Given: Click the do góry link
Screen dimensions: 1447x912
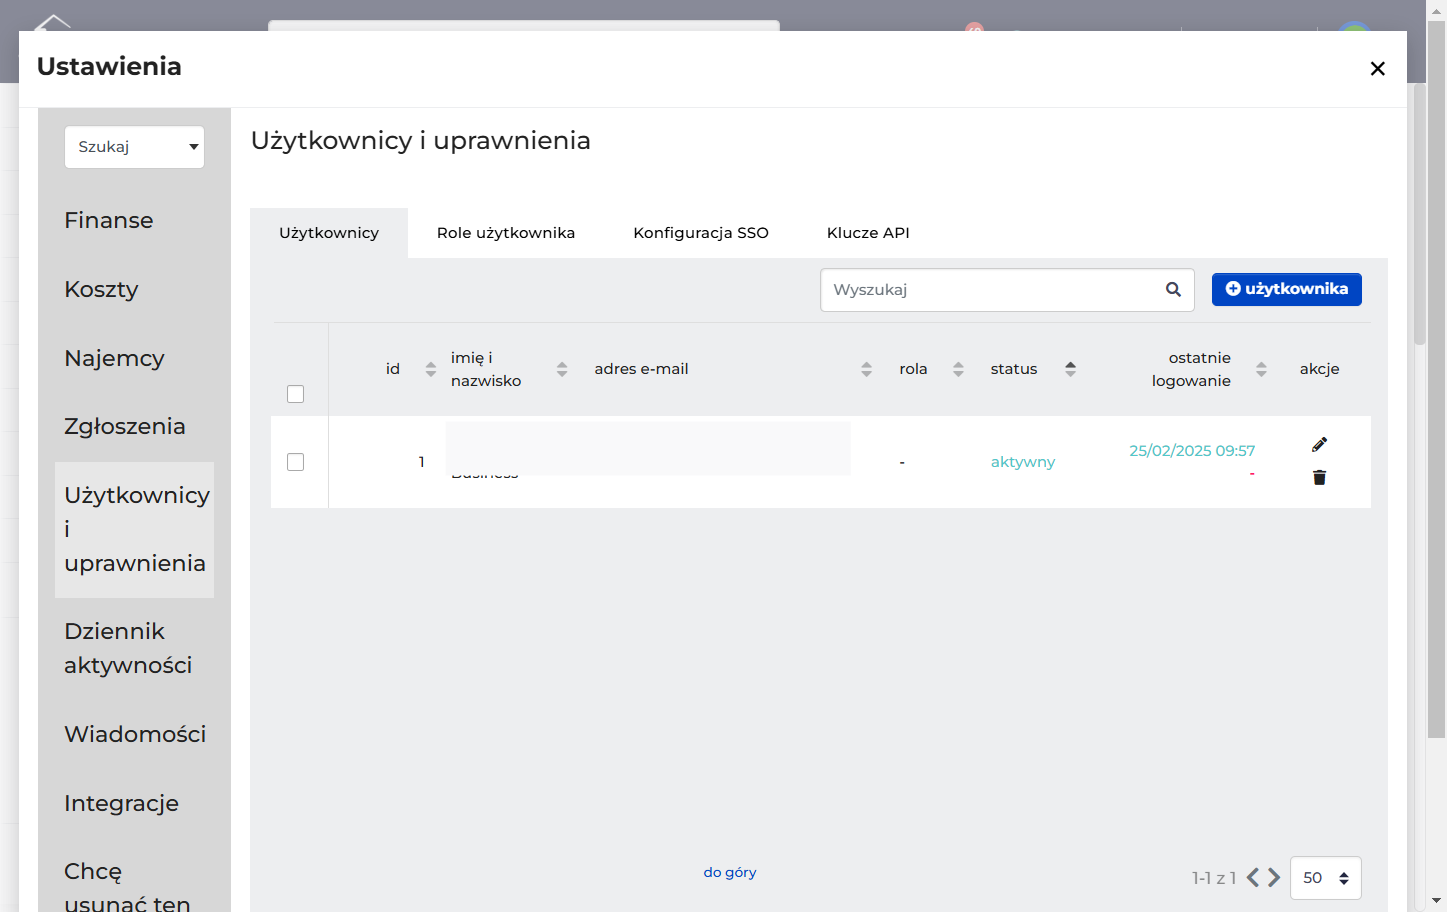Looking at the screenshot, I should pos(730,872).
